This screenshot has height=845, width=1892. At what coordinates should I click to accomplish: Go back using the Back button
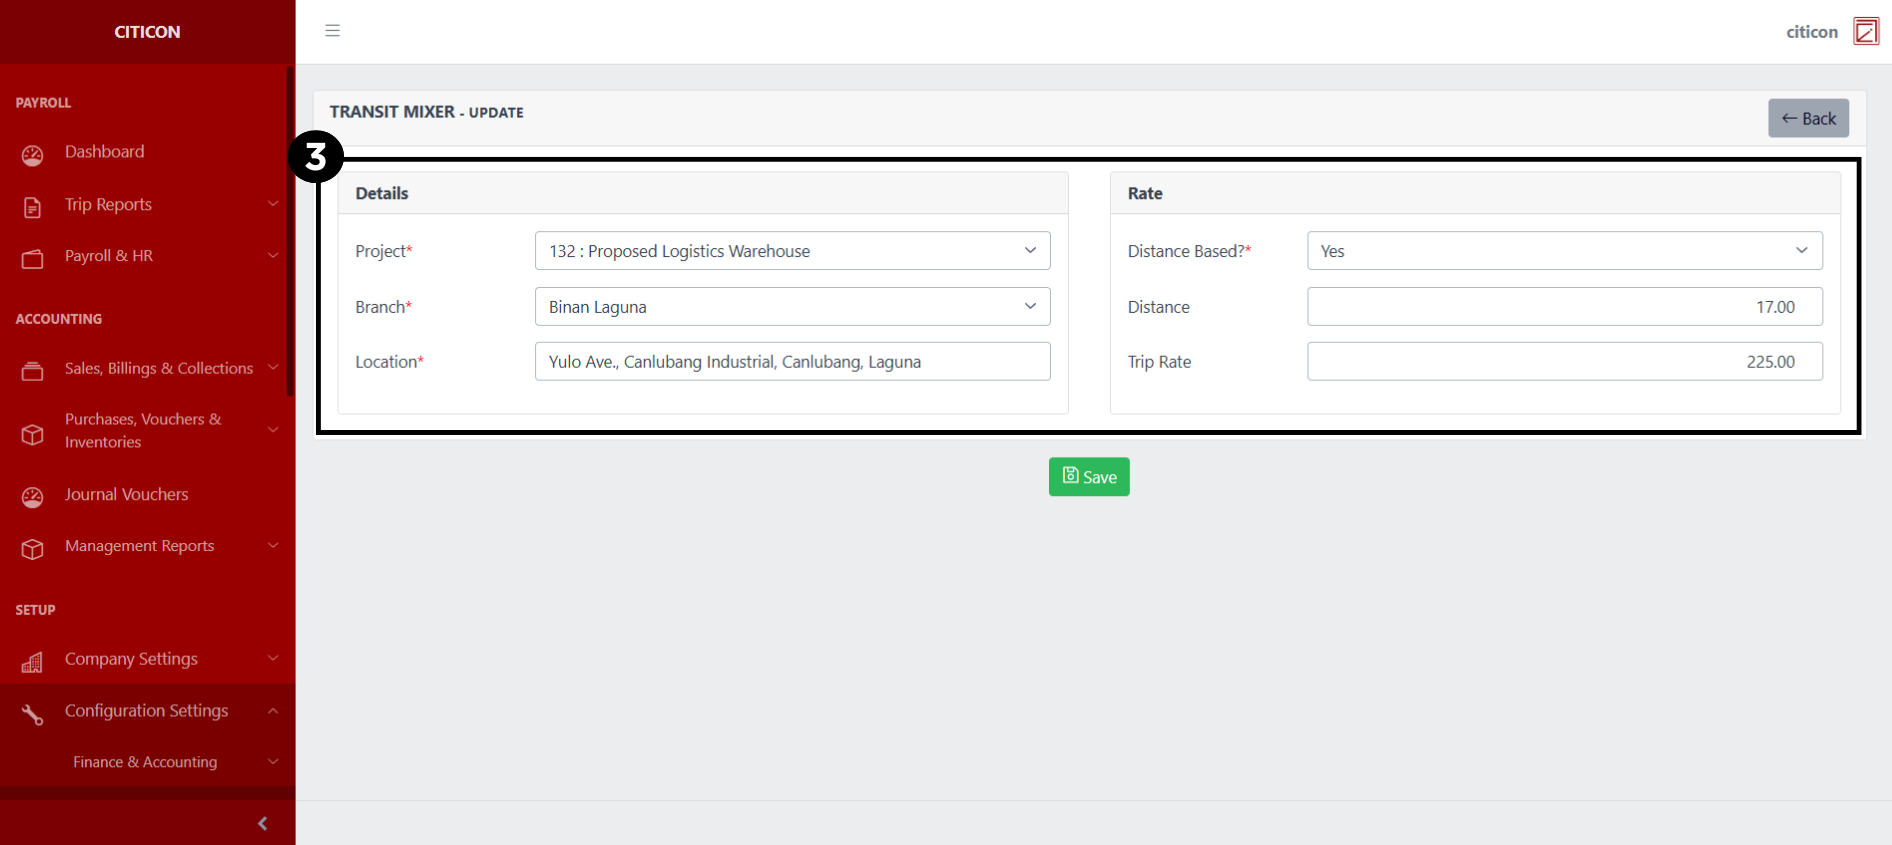point(1808,118)
